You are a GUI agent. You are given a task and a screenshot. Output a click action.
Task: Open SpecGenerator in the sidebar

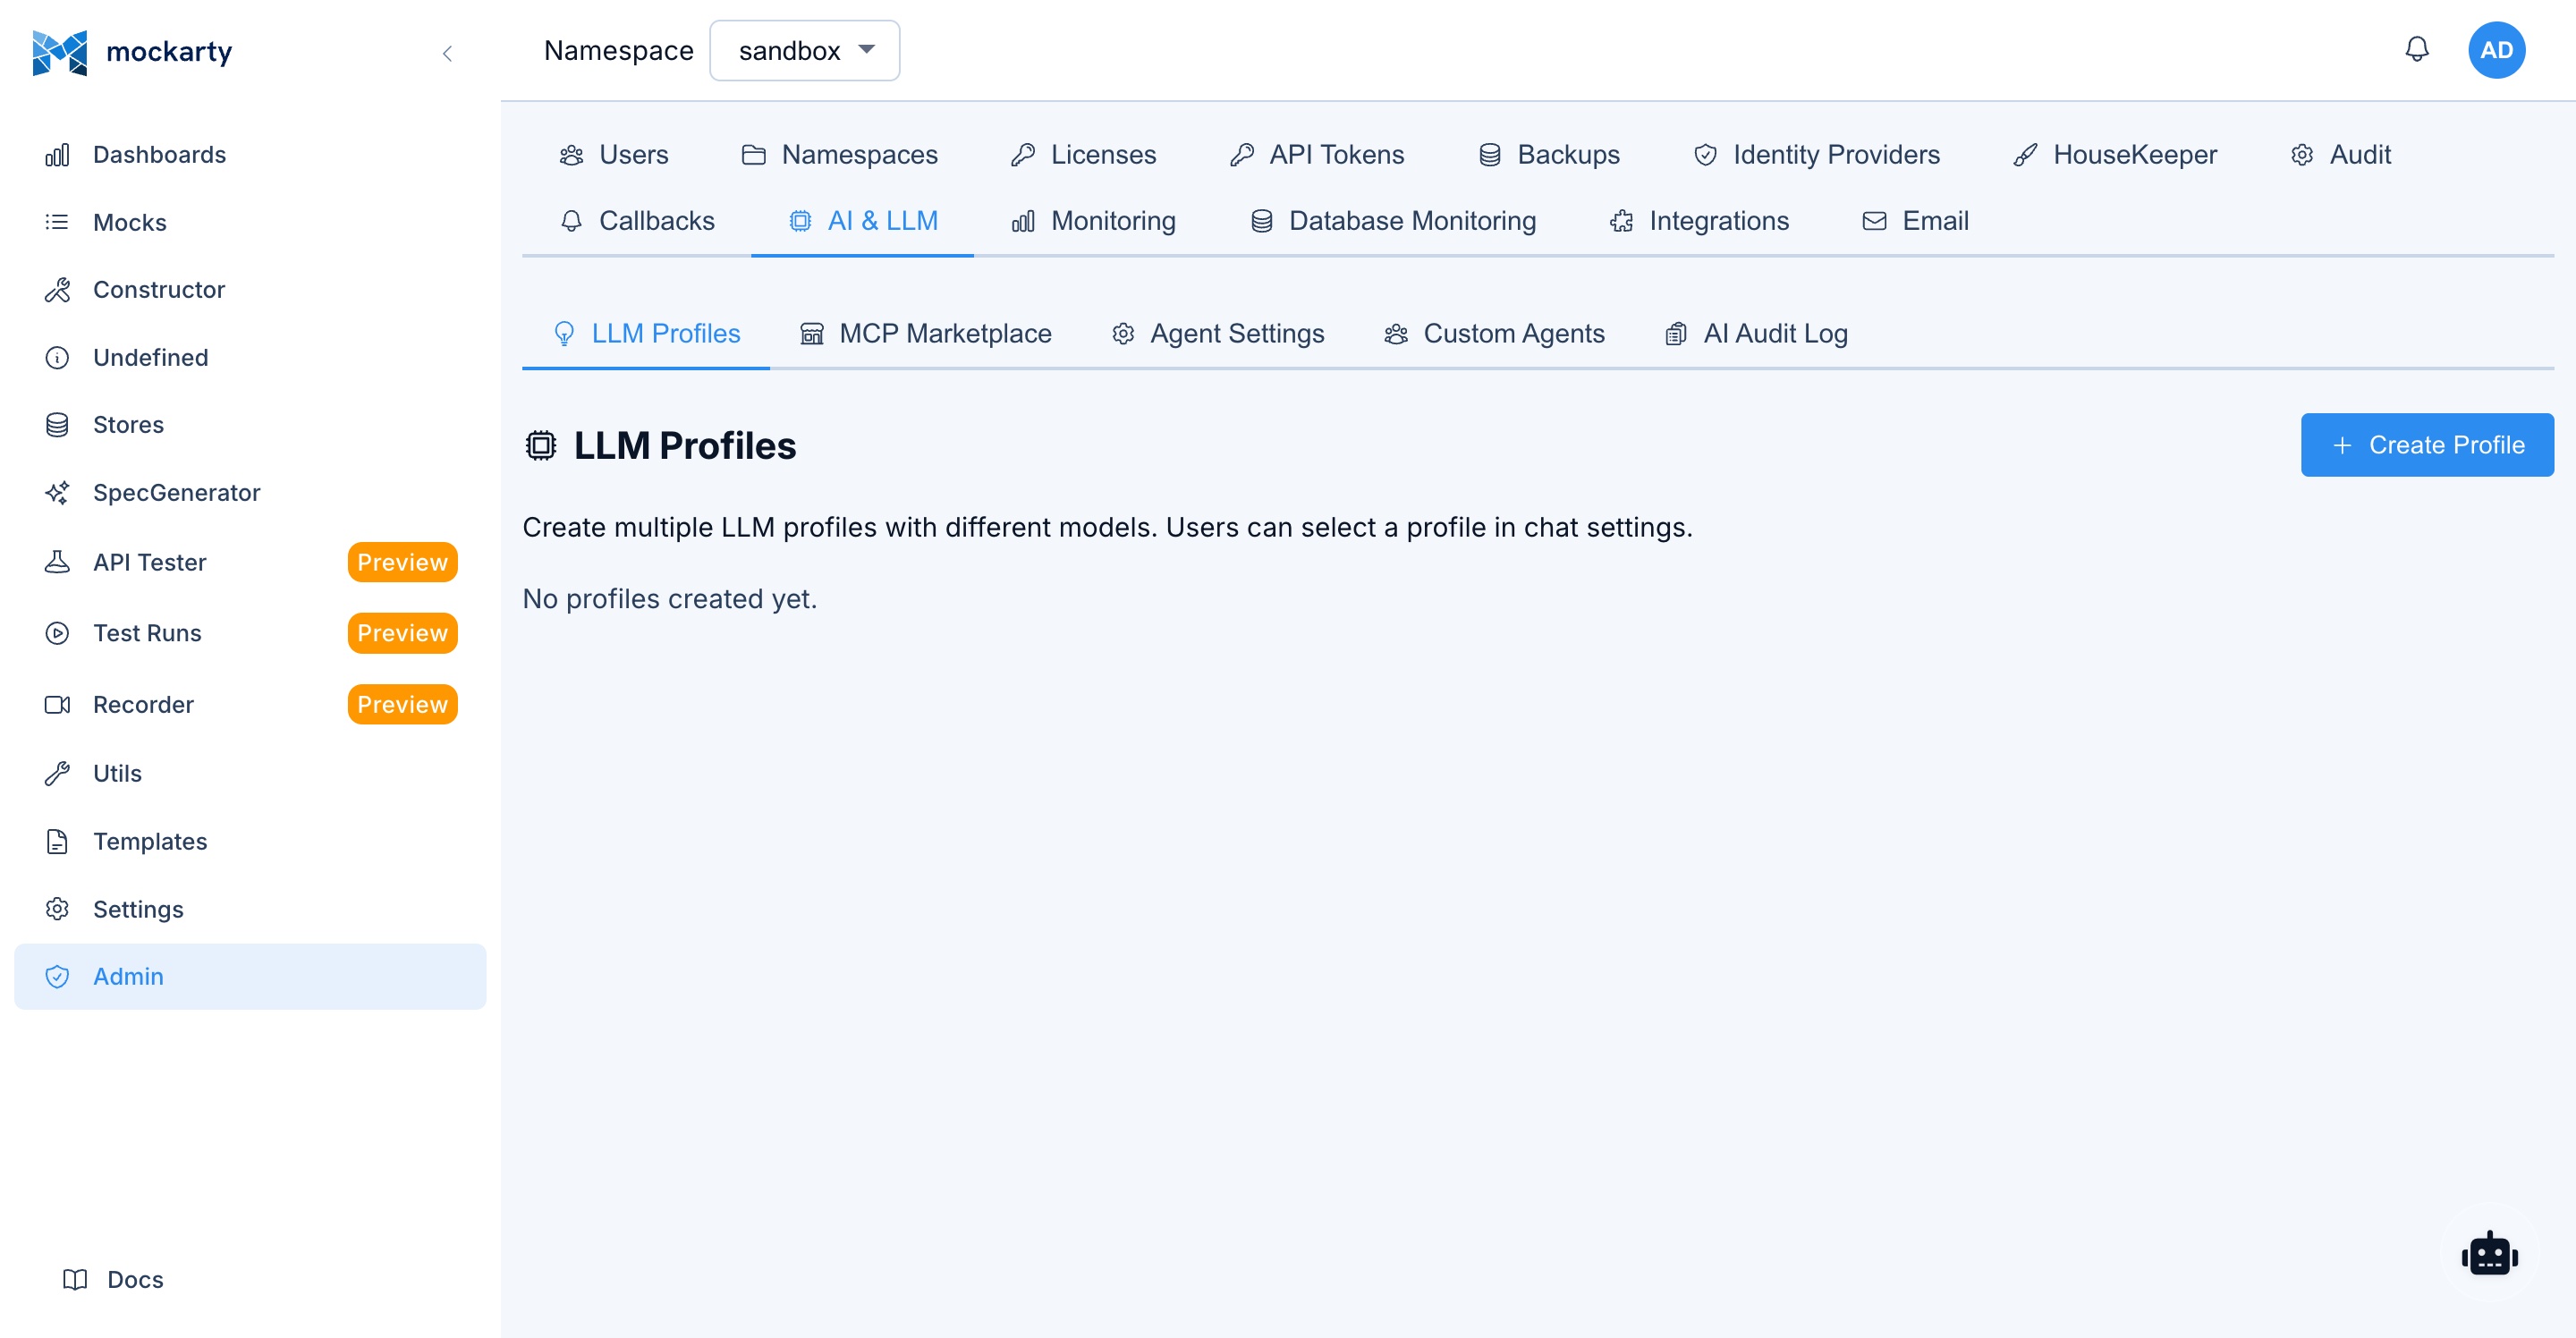[250, 493]
